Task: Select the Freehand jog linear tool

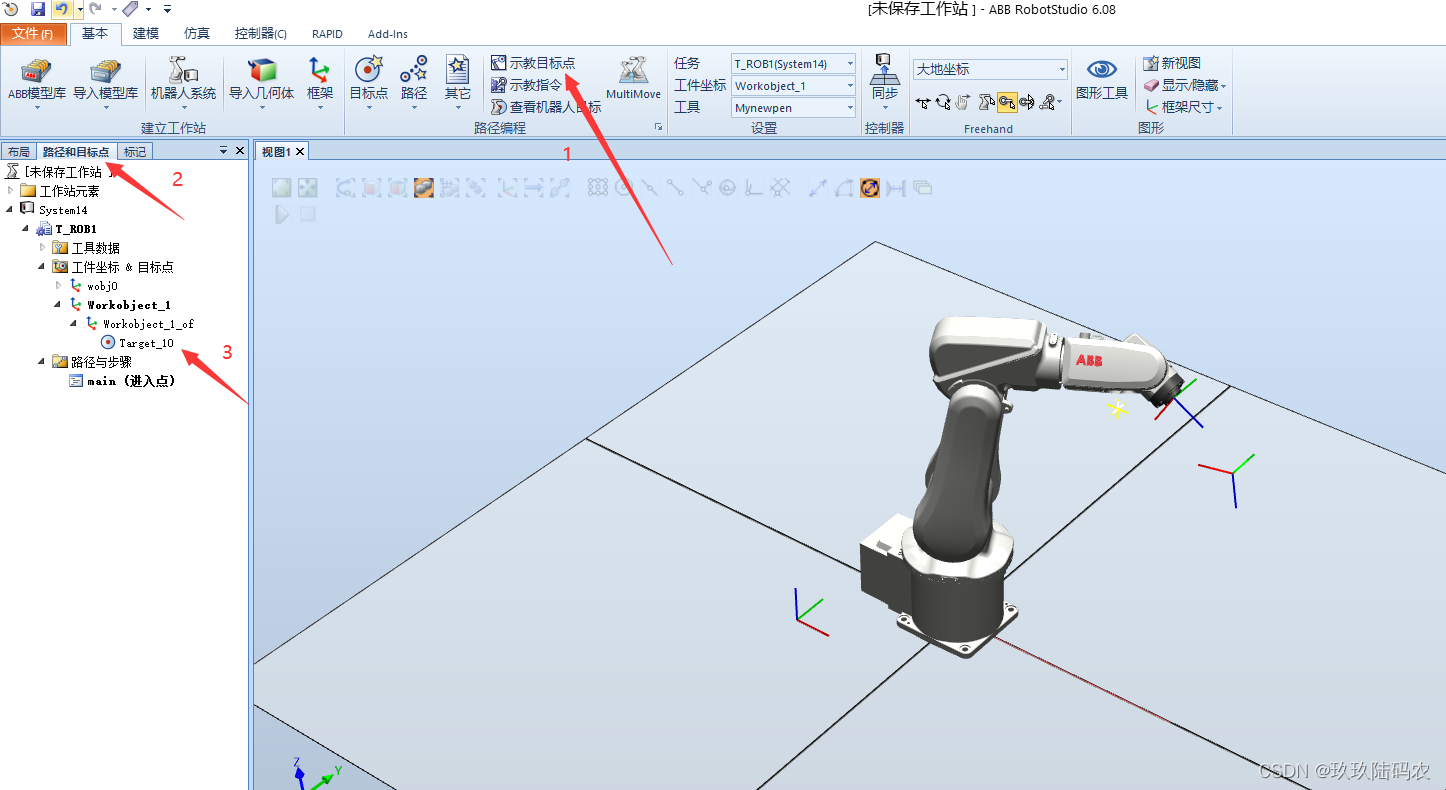Action: (x=986, y=102)
